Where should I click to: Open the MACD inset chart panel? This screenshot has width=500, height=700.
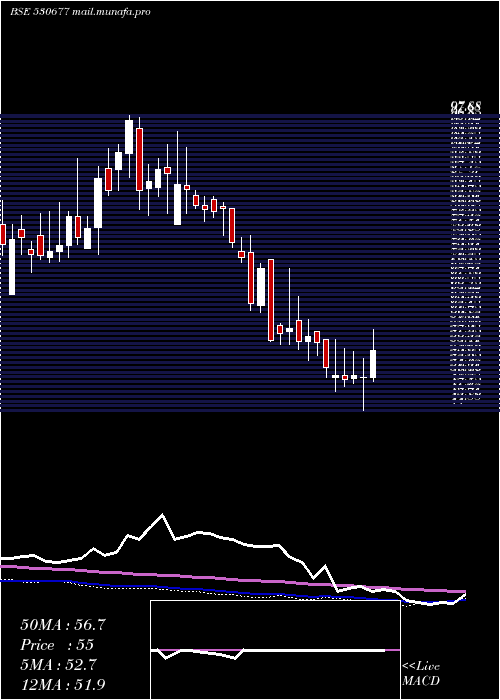(x=275, y=650)
